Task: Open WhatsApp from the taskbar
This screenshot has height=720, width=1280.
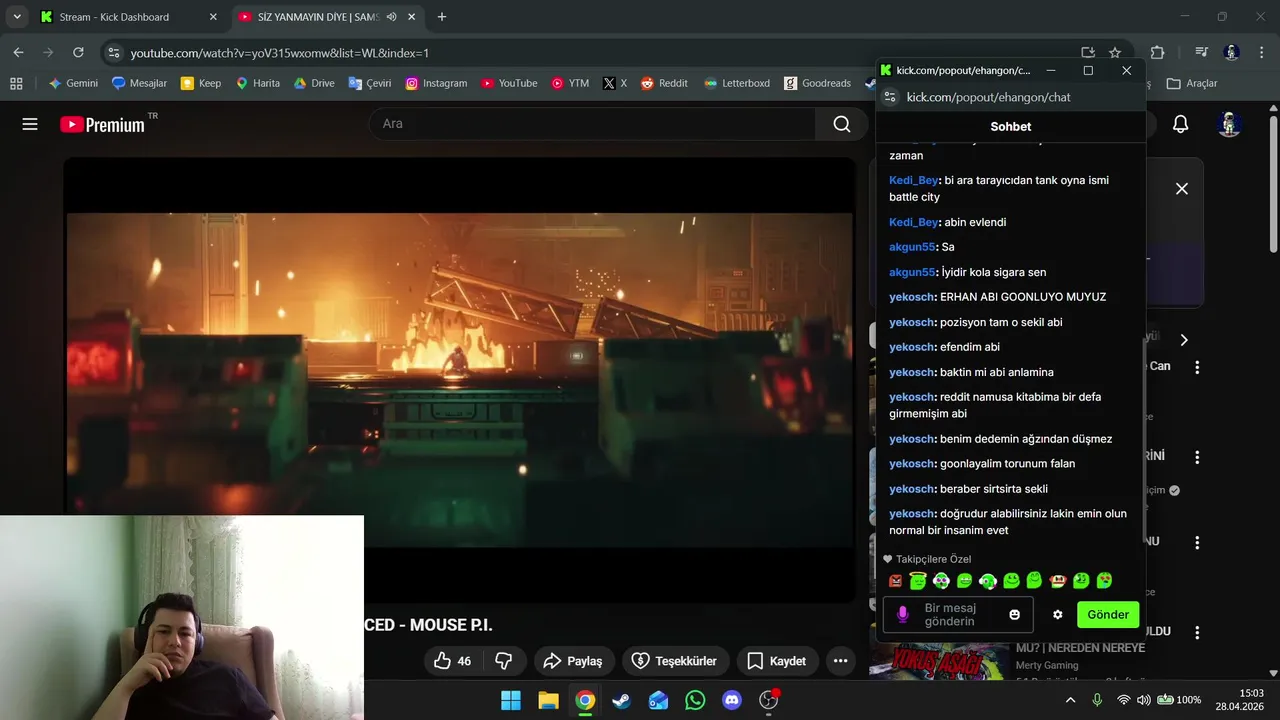Action: click(x=695, y=700)
